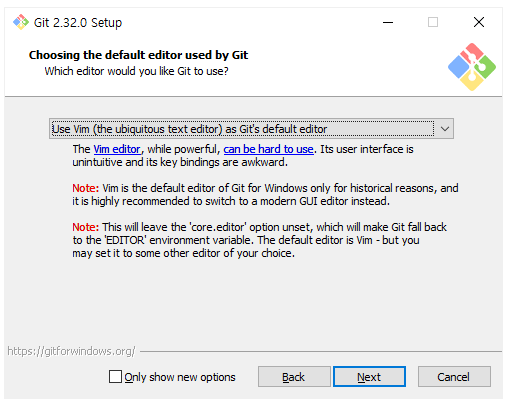
Task: Click 'Git 2.32.0 Setup' title text
Action: [78, 23]
